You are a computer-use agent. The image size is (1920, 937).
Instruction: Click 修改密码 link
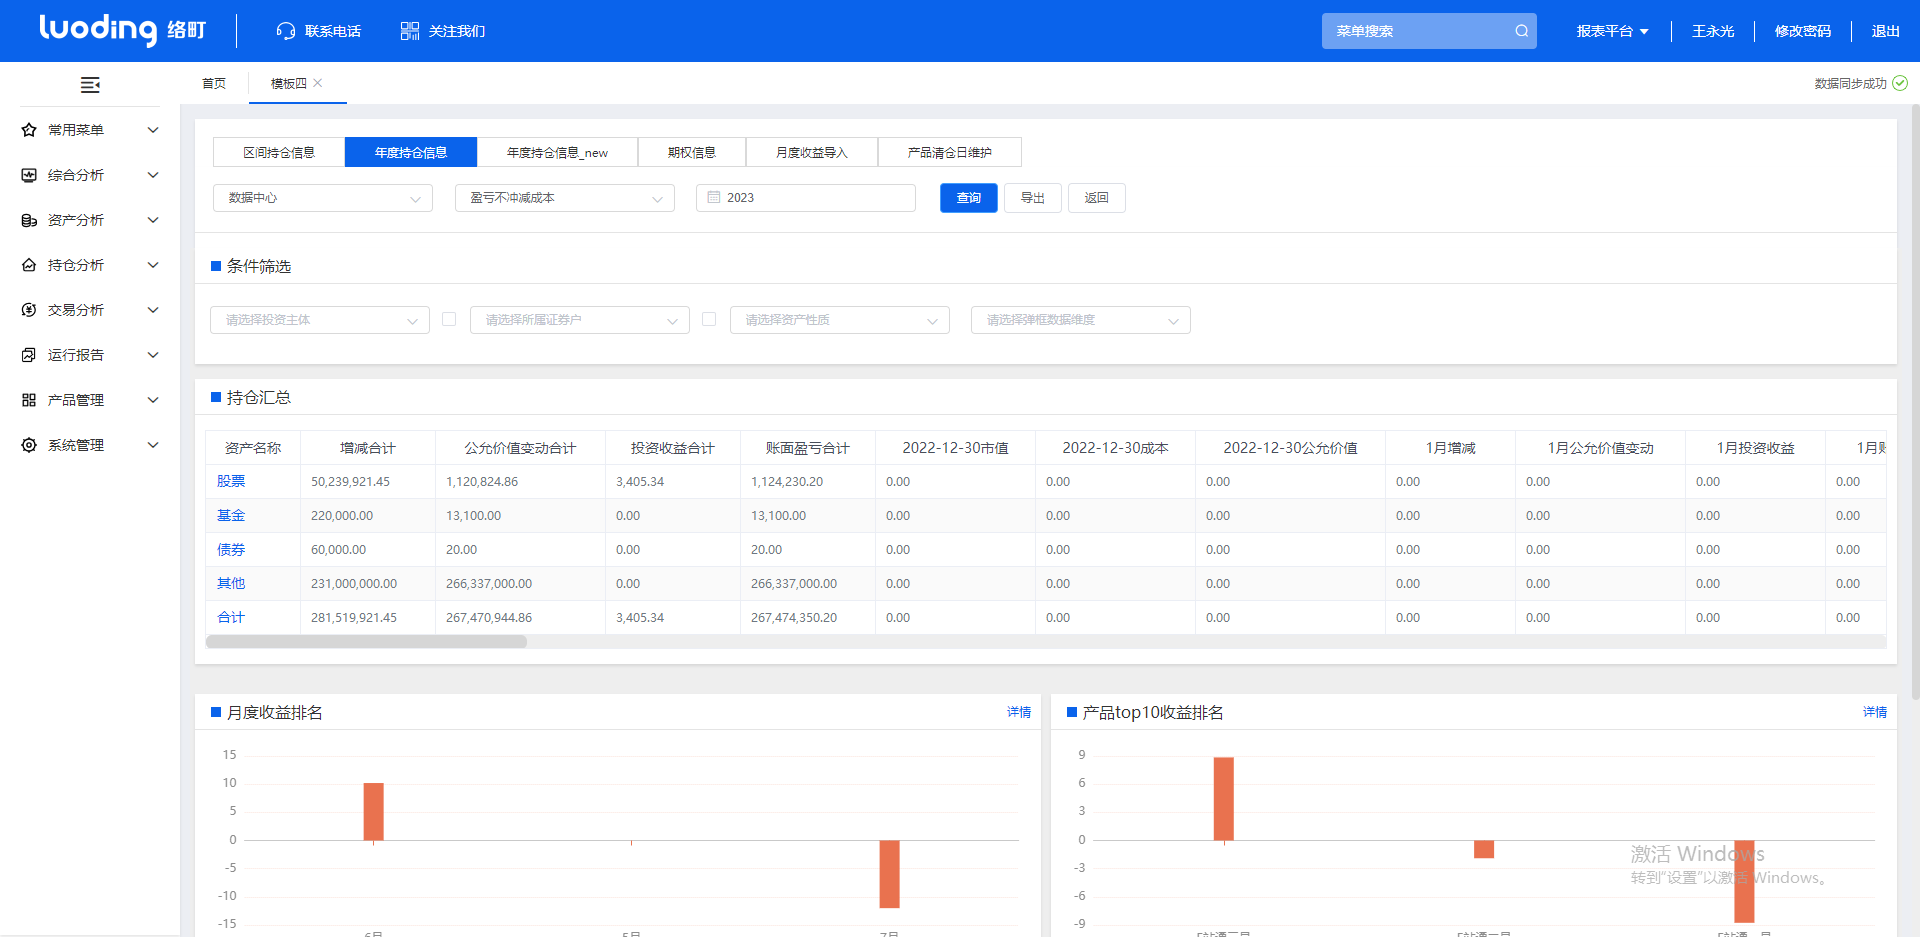point(1803,31)
